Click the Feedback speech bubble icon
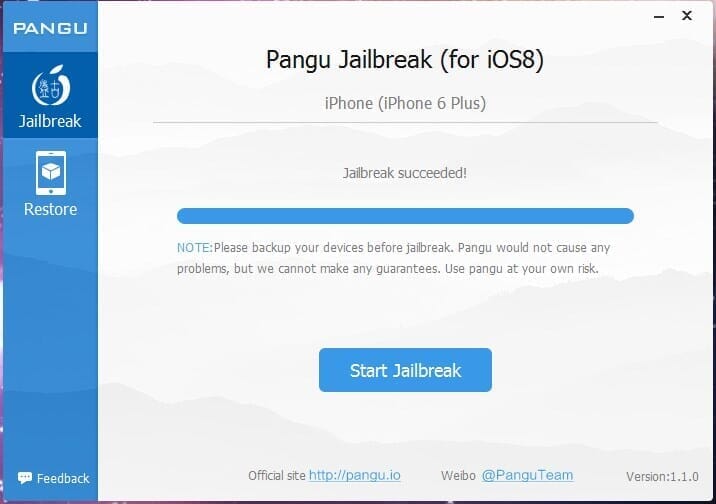 tap(25, 478)
